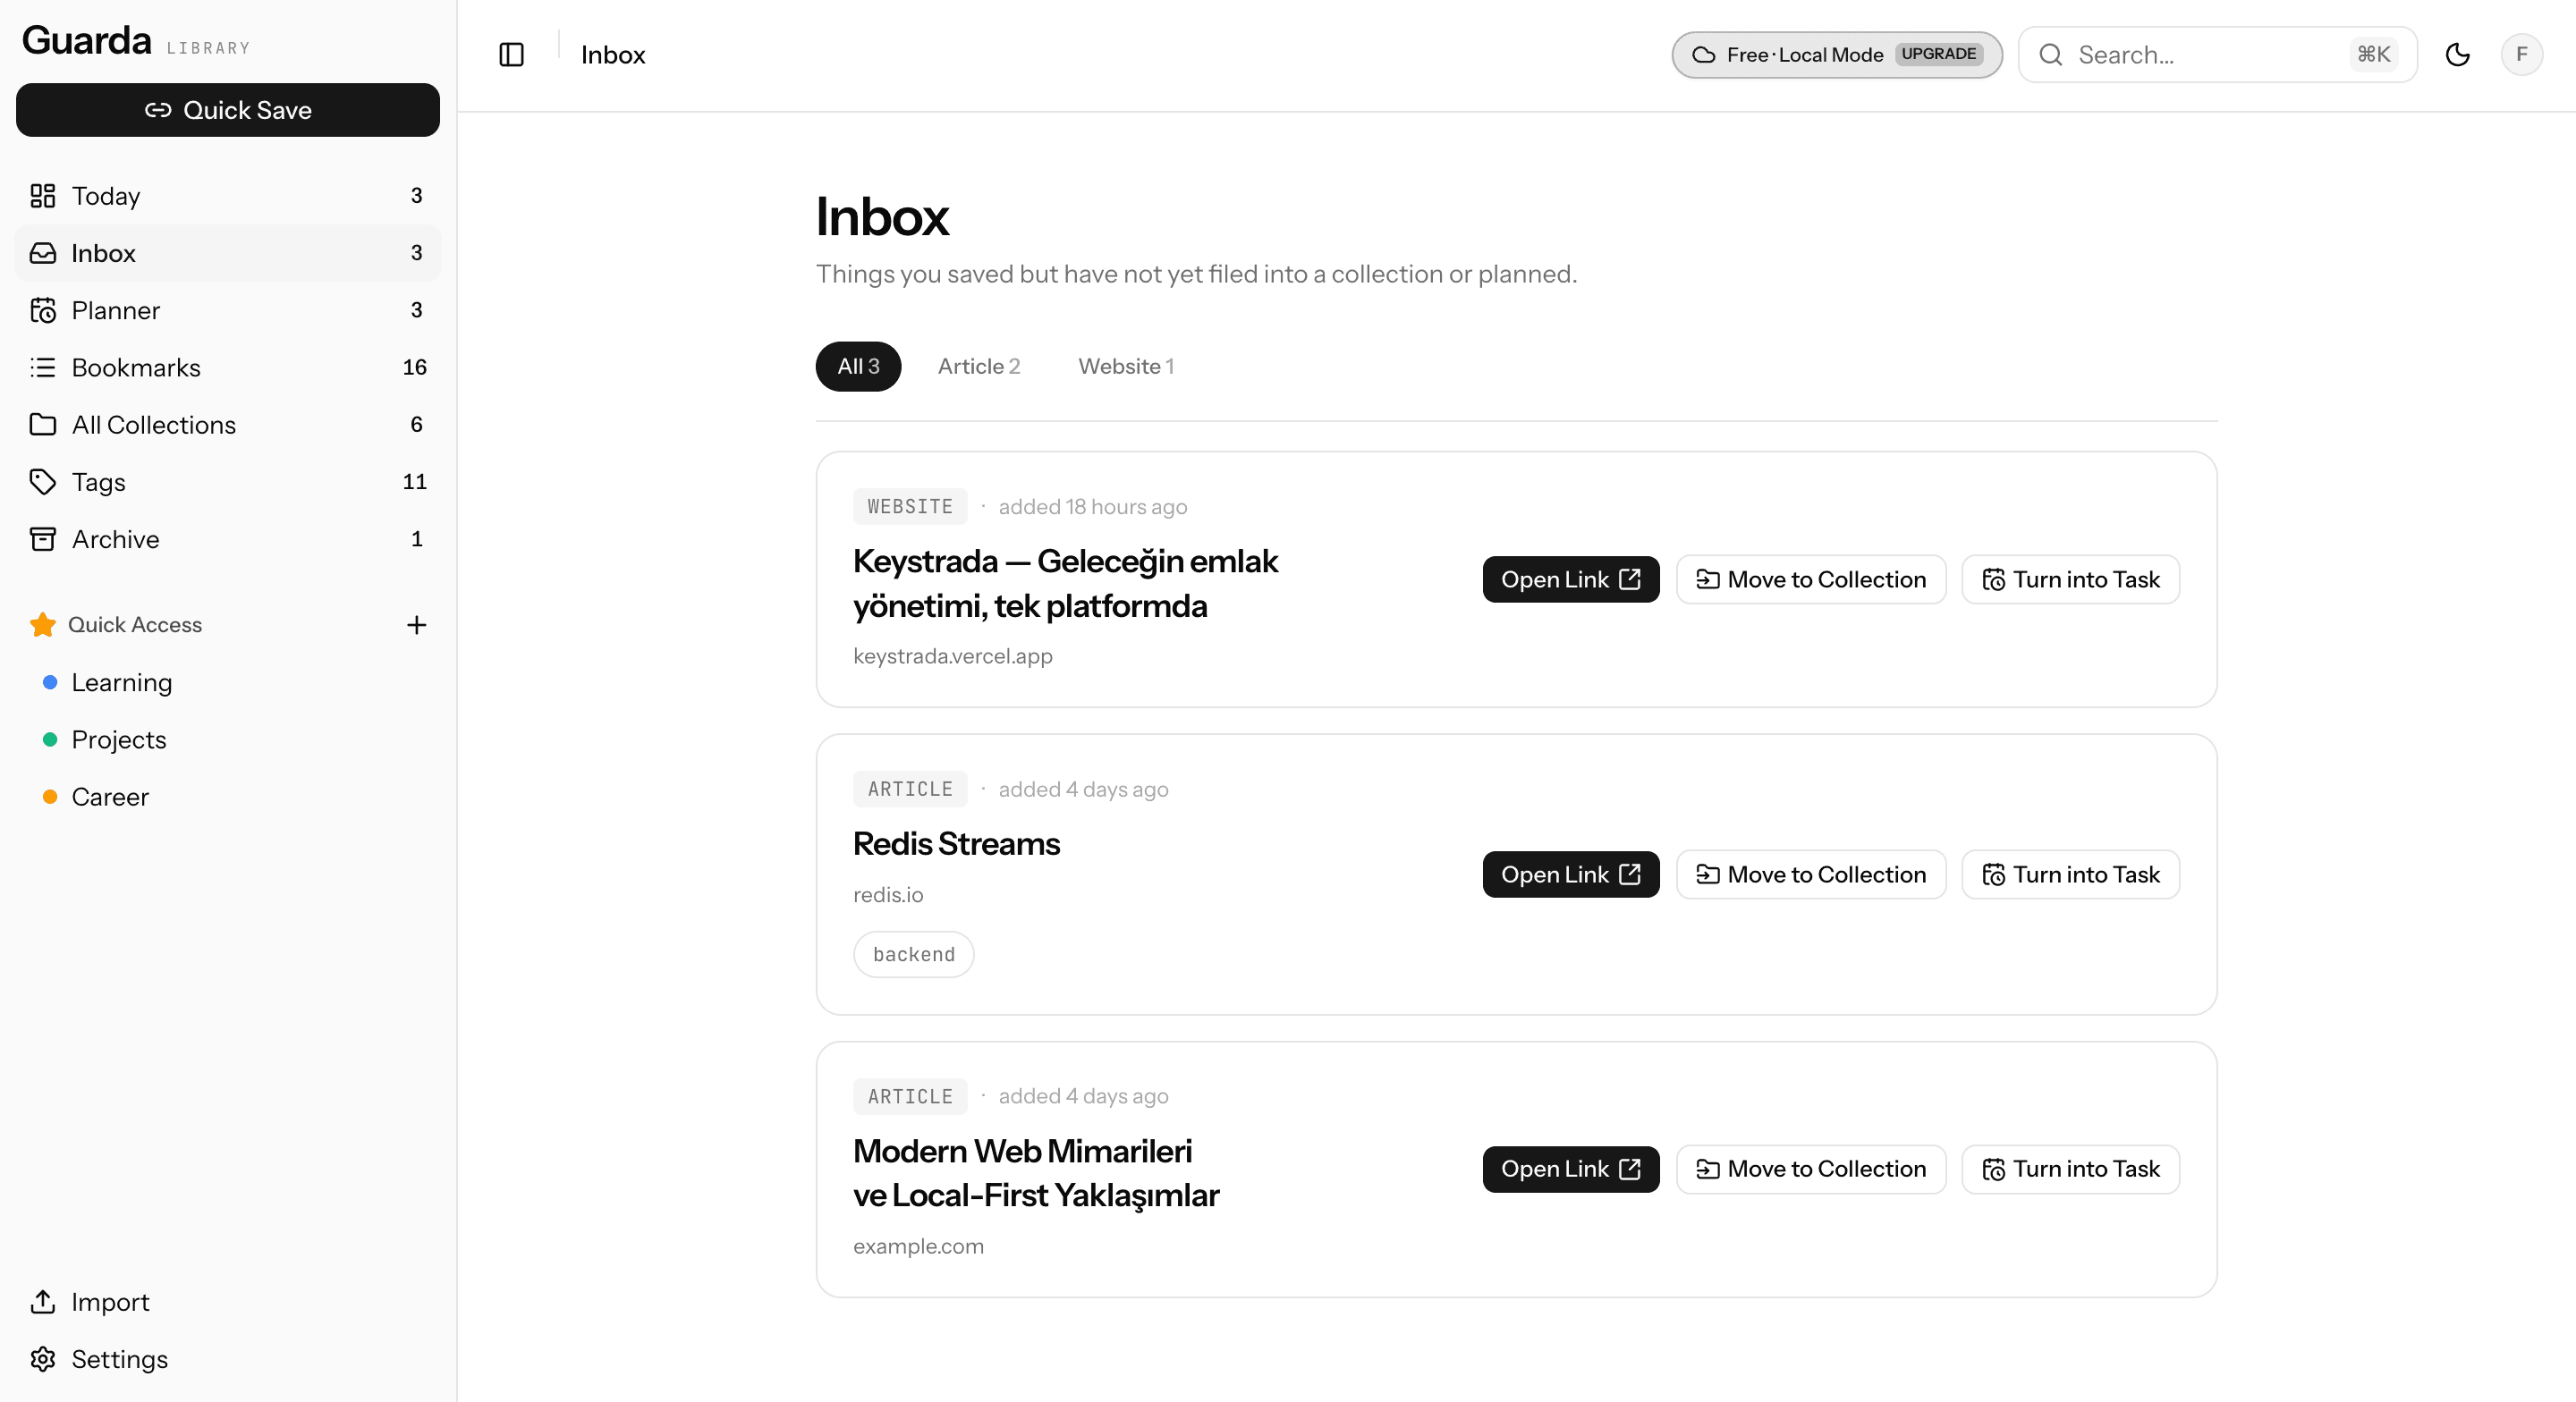Switch to dark mode moon icon
This screenshot has width=2576, height=1402.
2457,55
